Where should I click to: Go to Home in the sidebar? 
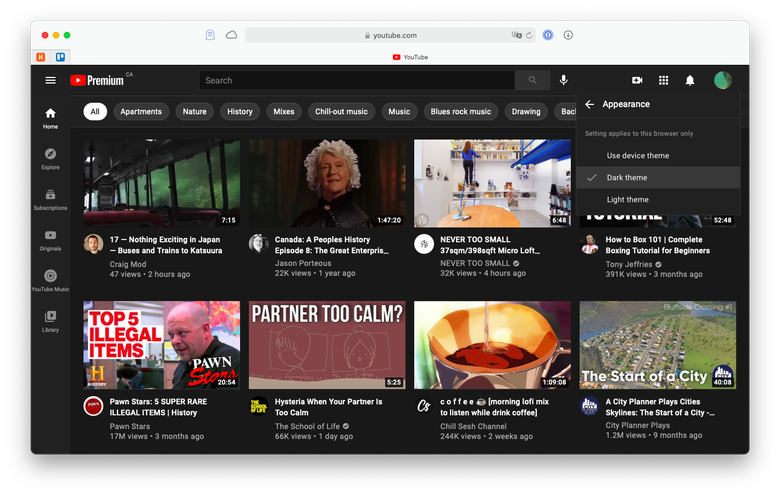click(x=50, y=118)
